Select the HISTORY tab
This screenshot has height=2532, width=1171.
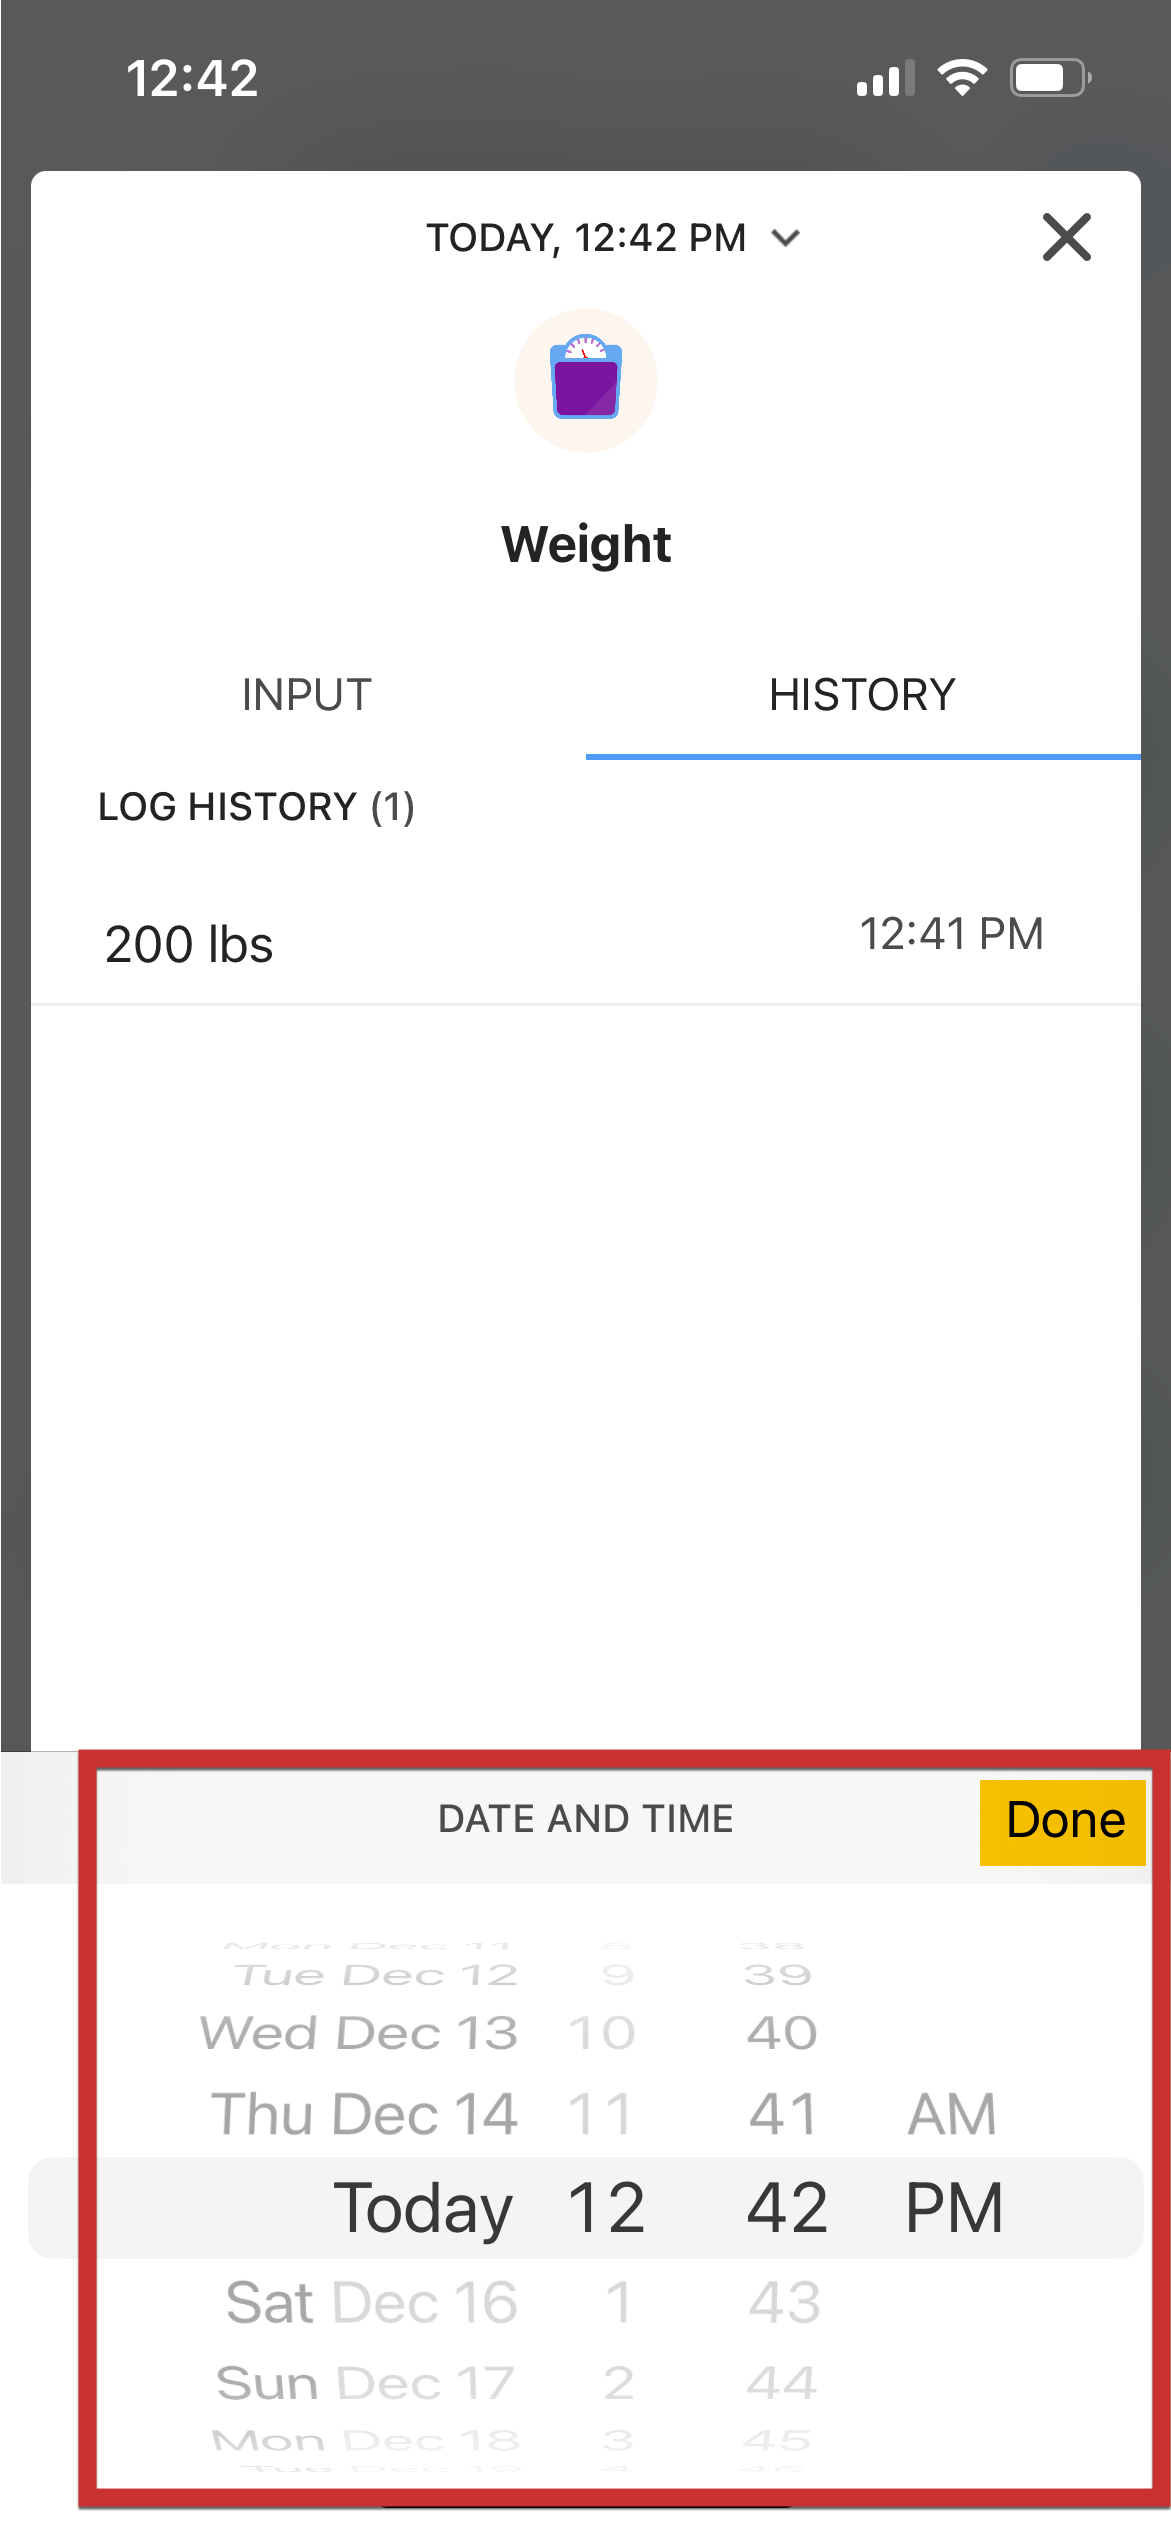pos(862,695)
